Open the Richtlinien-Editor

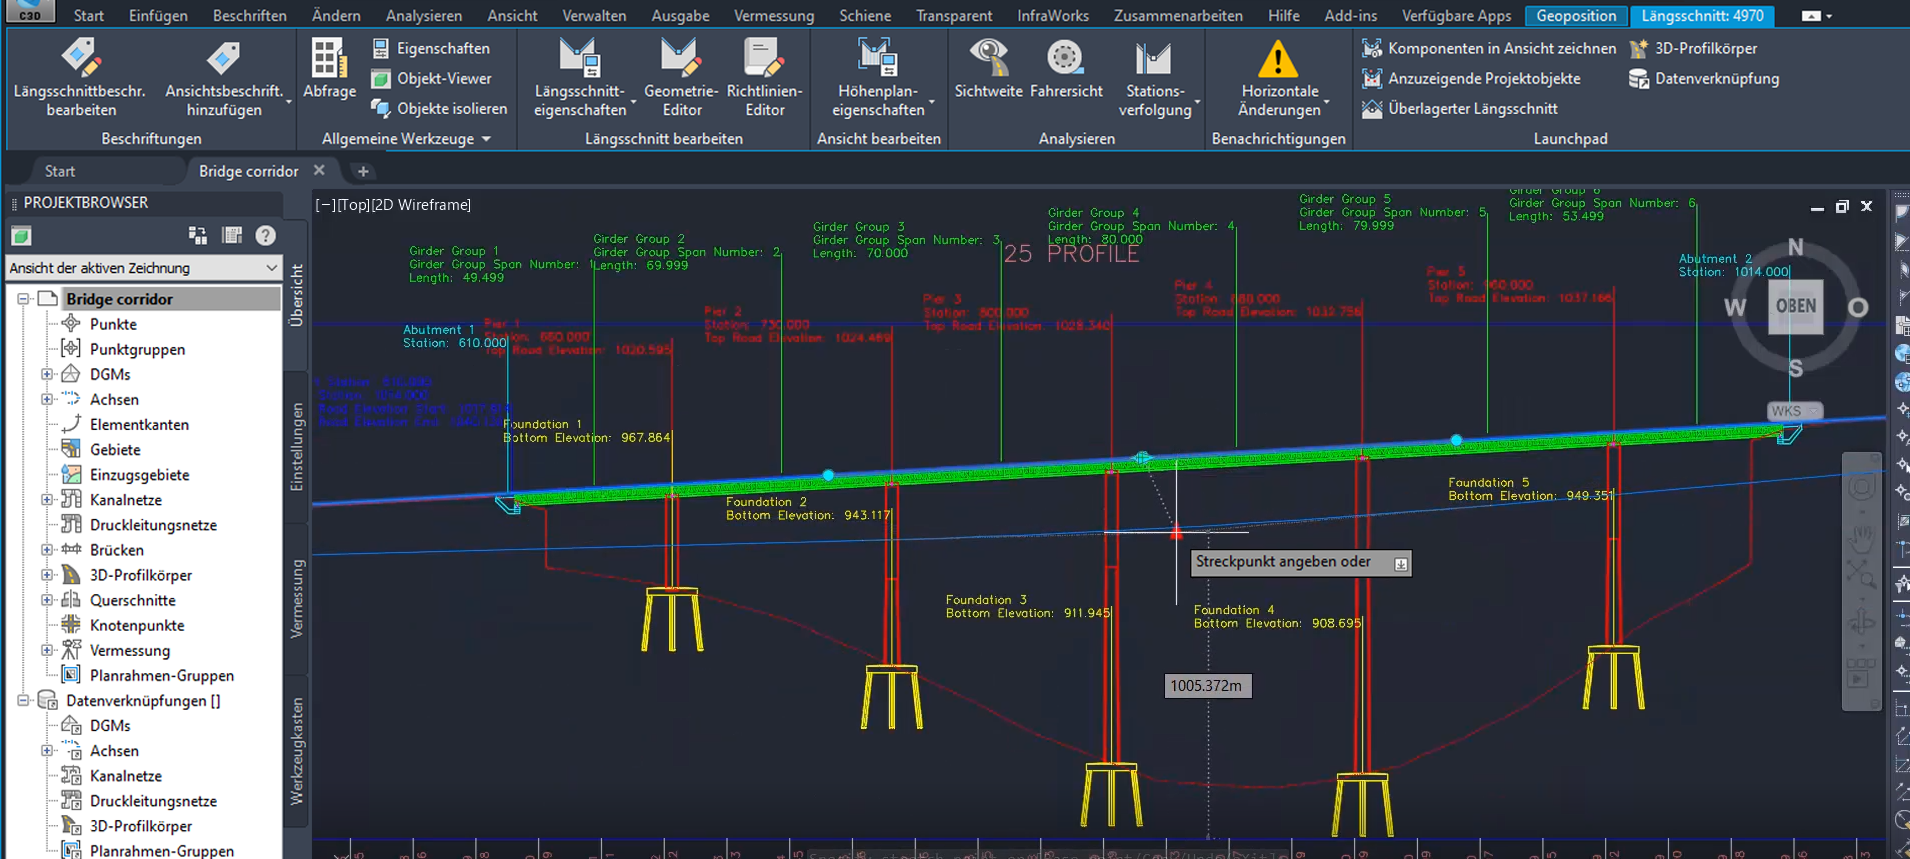764,78
